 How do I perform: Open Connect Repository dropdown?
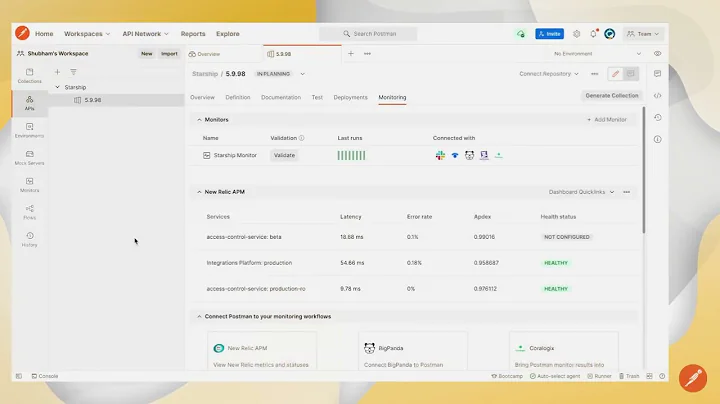[549, 74]
